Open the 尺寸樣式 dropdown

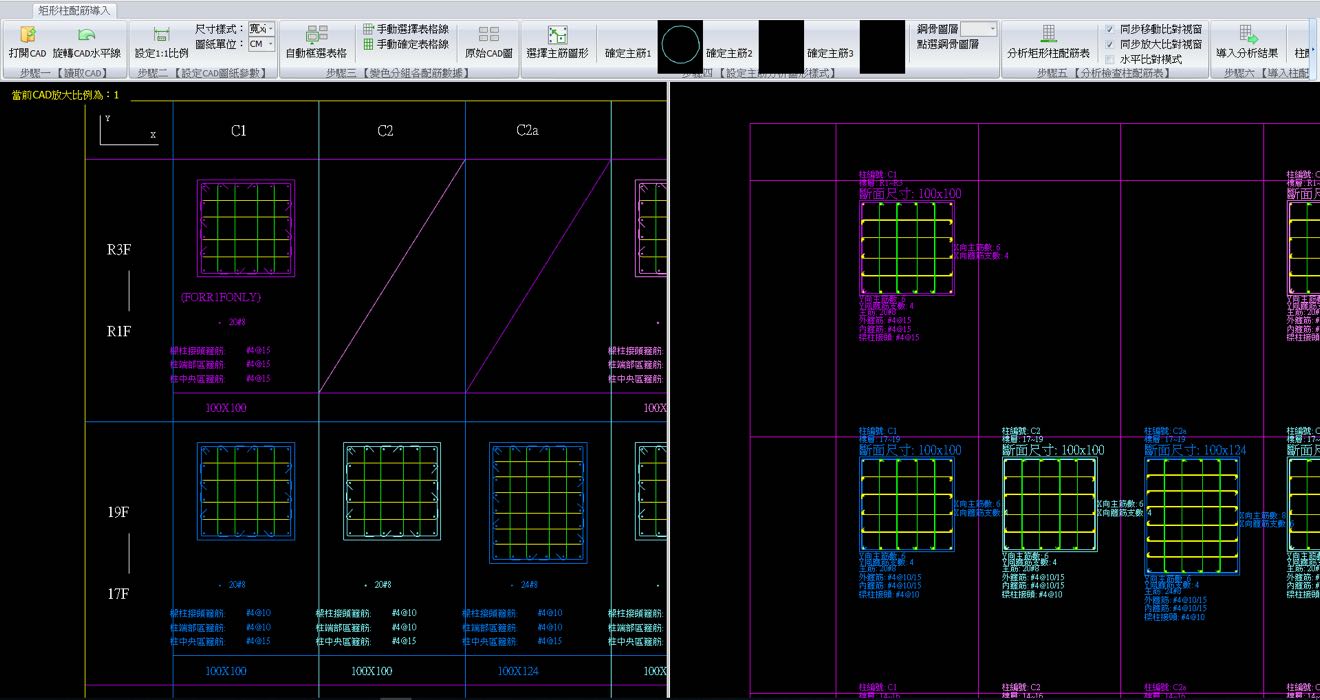coord(261,30)
